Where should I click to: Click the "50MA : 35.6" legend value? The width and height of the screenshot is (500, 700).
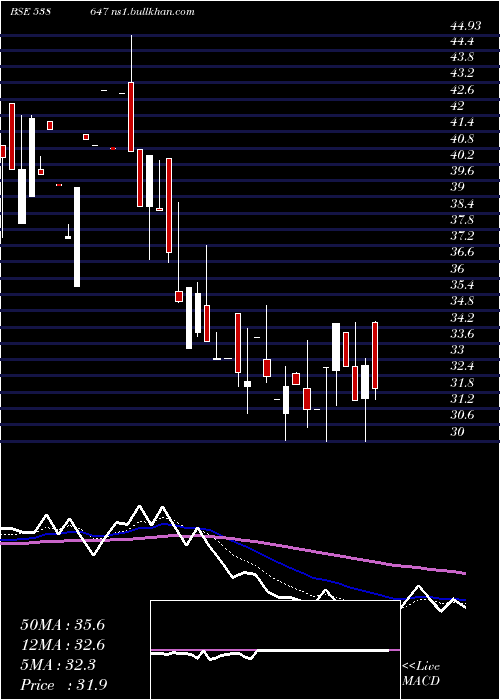pos(63,625)
